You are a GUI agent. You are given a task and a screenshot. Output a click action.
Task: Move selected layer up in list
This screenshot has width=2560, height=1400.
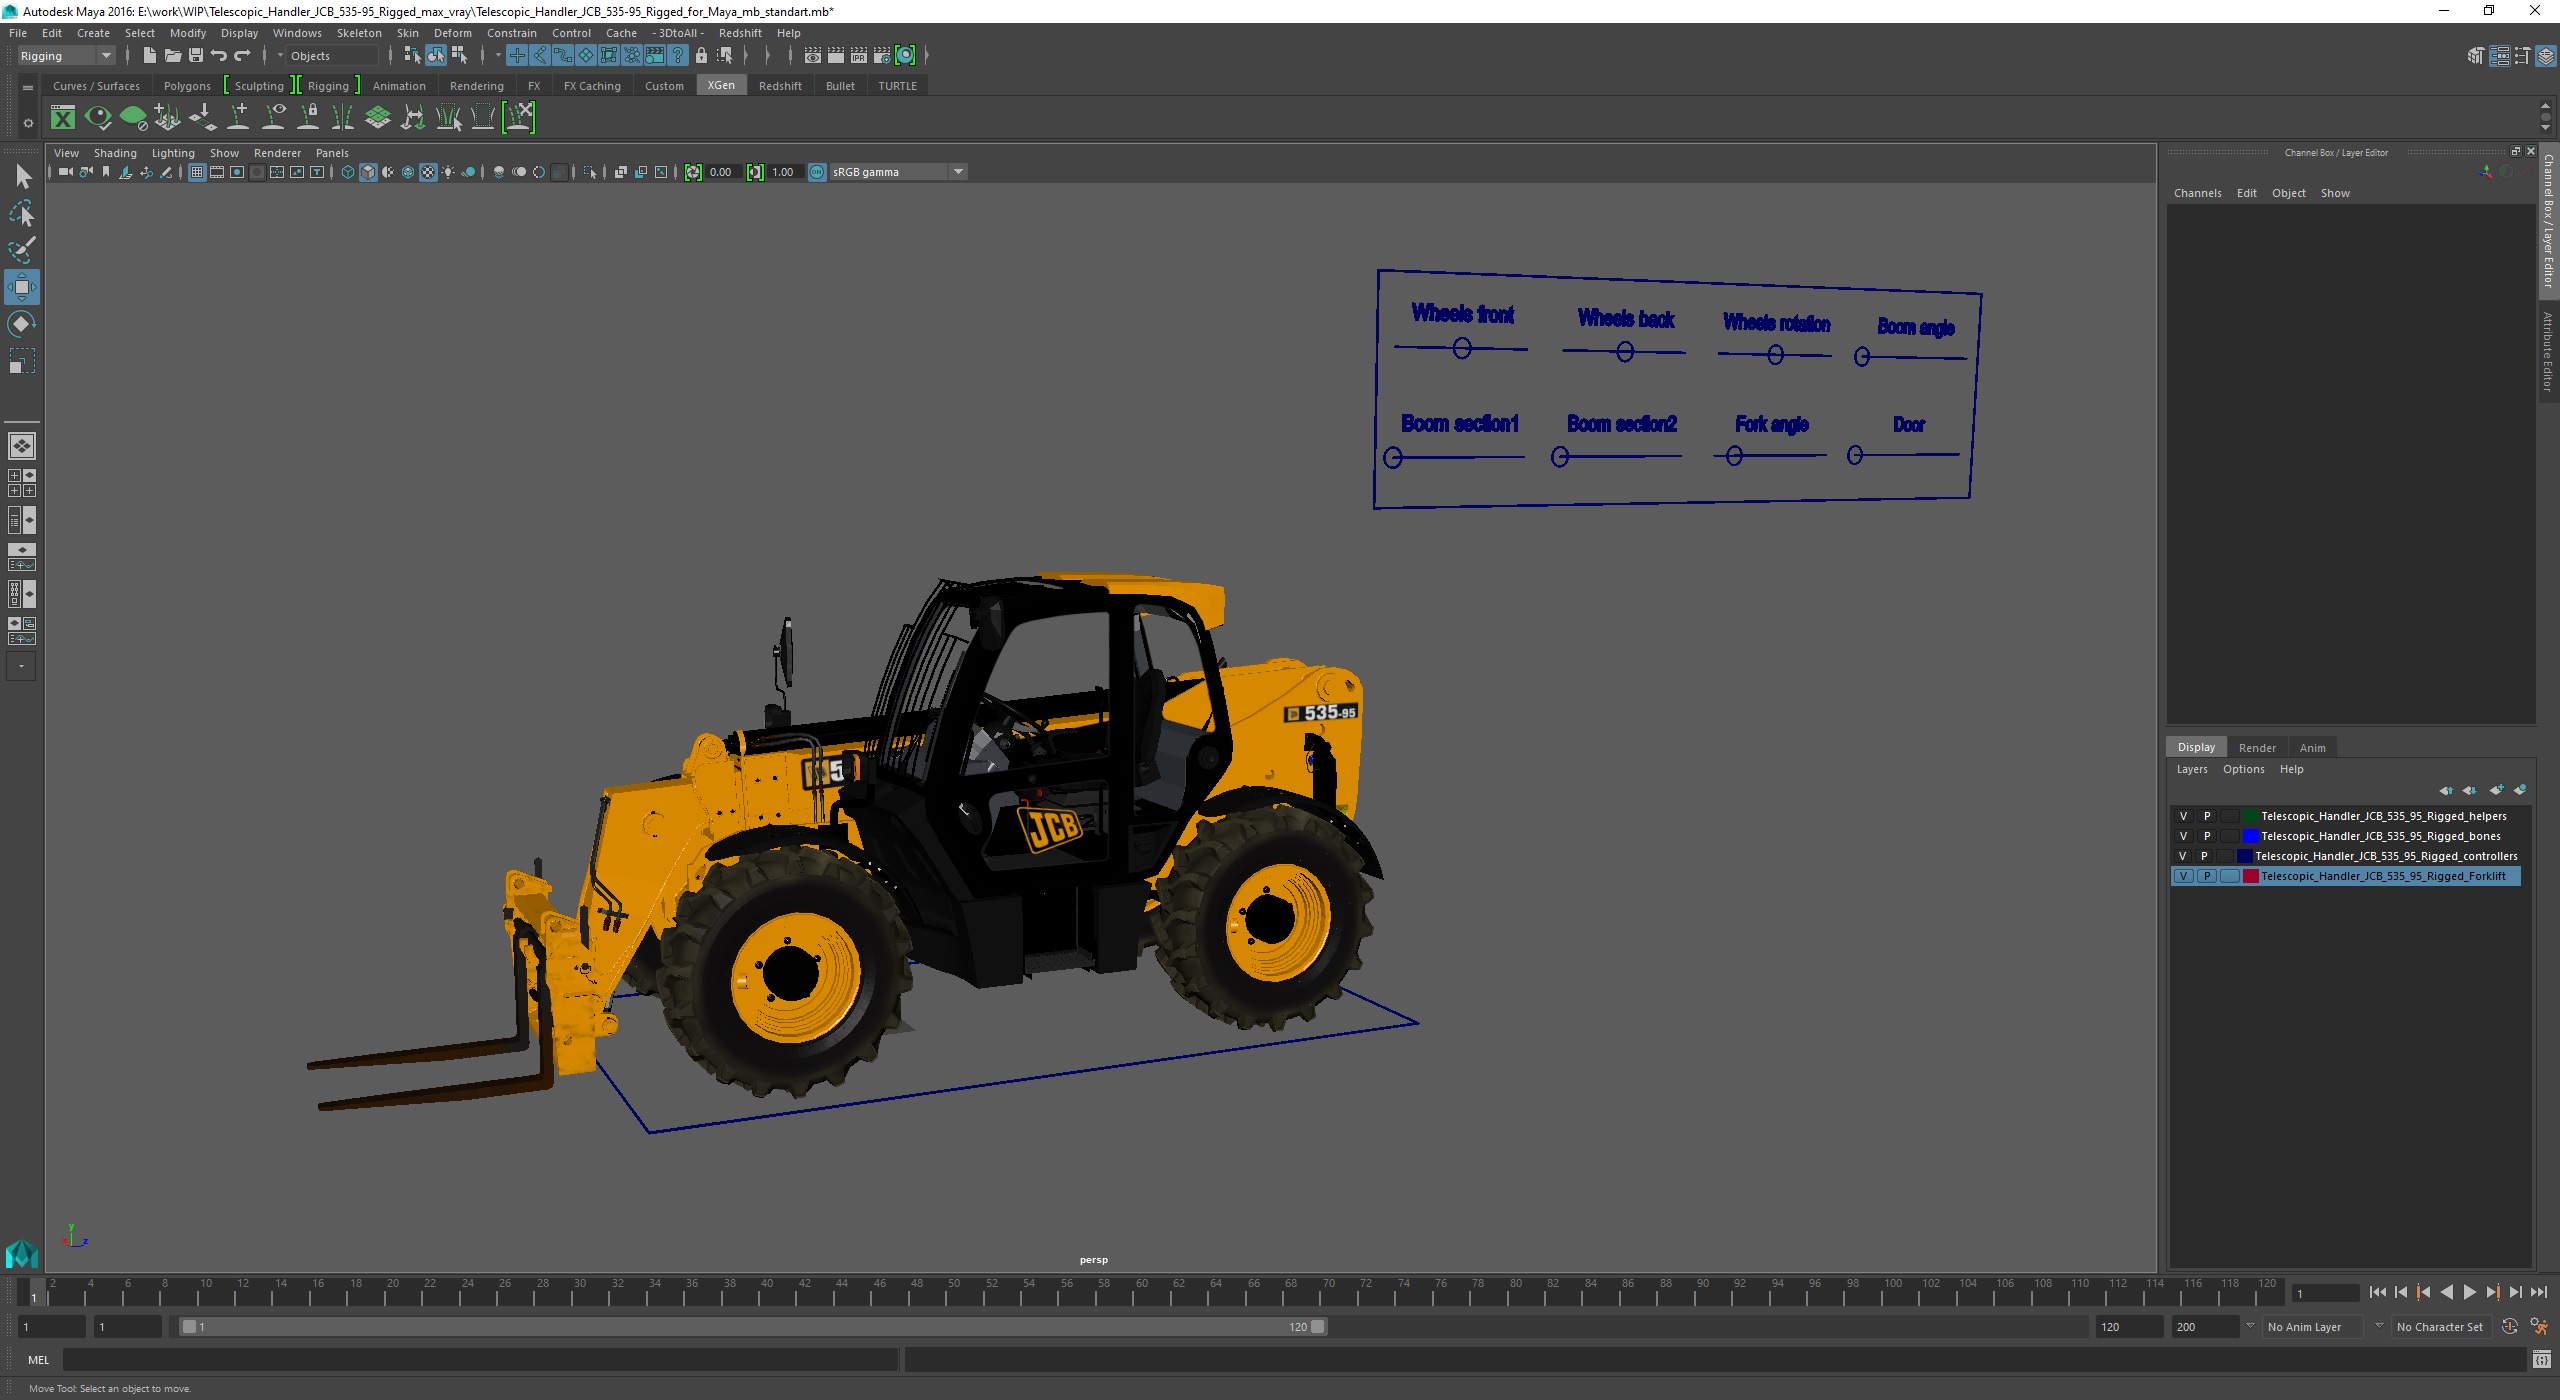[2446, 790]
